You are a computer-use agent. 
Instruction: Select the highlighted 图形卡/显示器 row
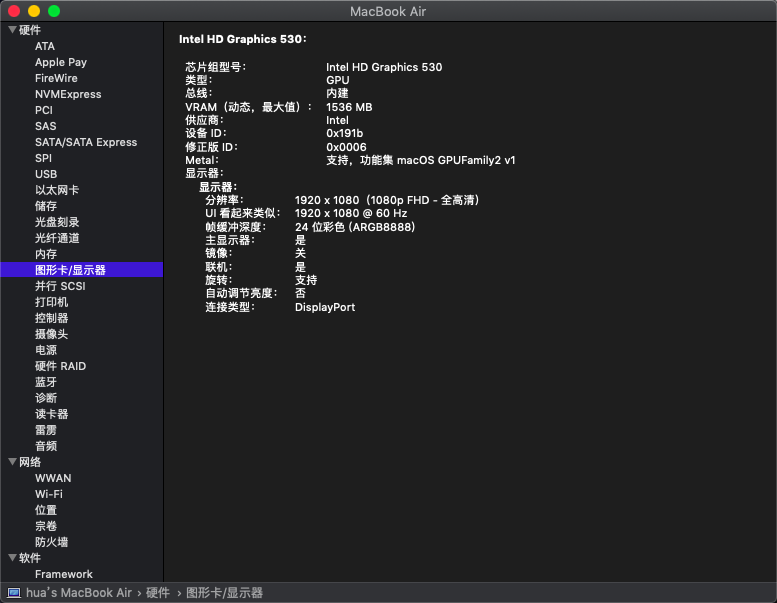(82, 270)
